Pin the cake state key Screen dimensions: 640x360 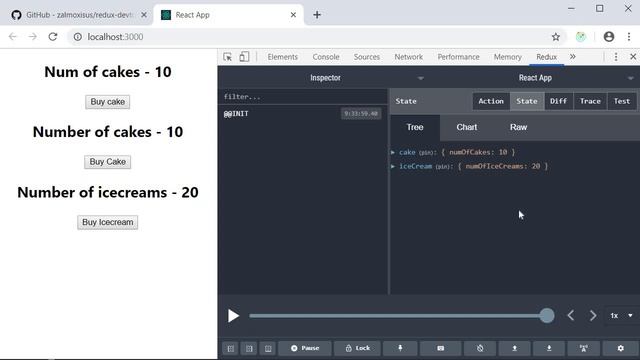pyautogui.click(x=427, y=153)
